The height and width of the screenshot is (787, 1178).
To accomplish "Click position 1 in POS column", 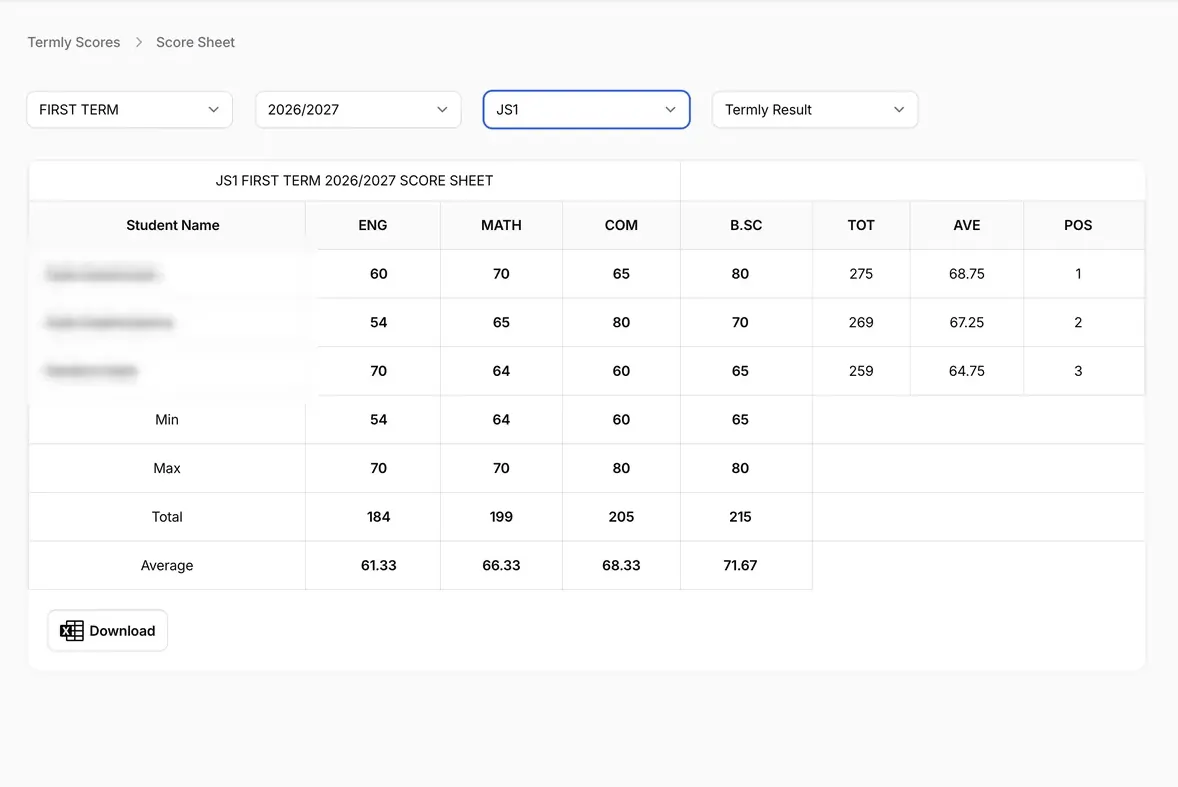I will pos(1078,274).
